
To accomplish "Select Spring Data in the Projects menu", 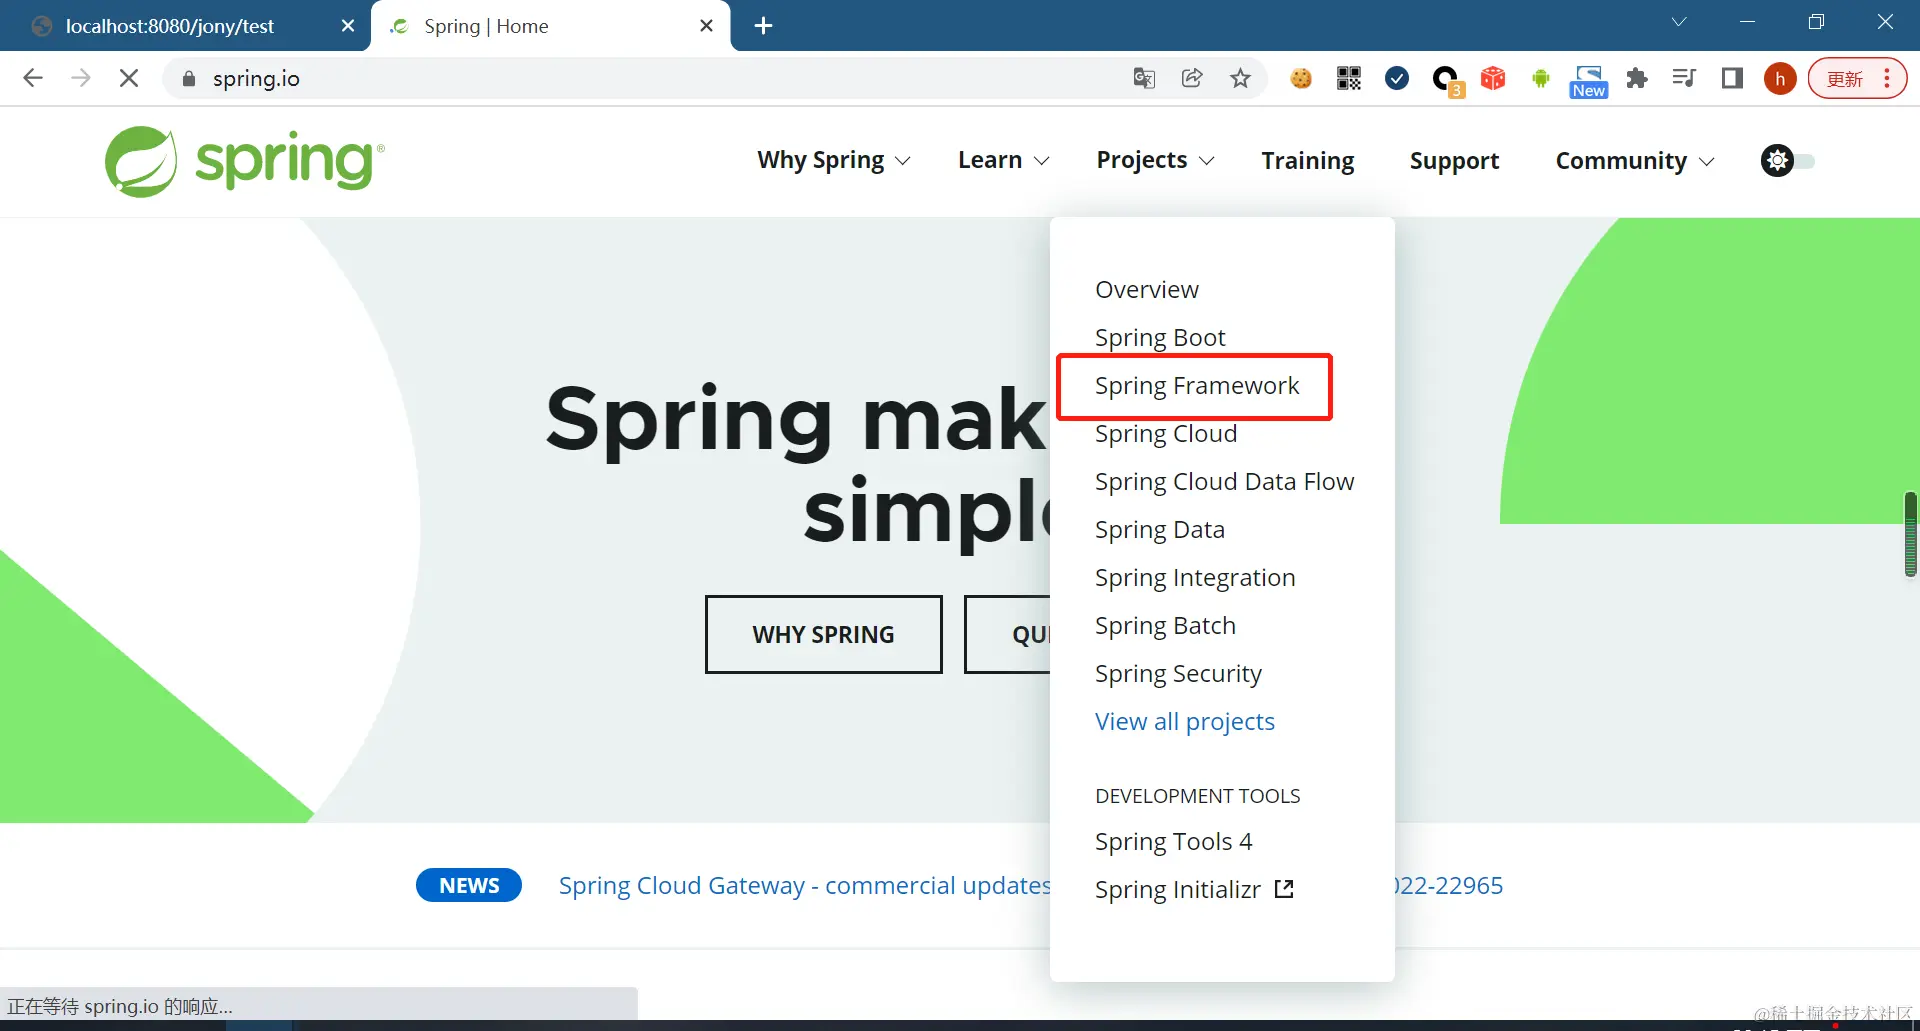I will pyautogui.click(x=1160, y=530).
